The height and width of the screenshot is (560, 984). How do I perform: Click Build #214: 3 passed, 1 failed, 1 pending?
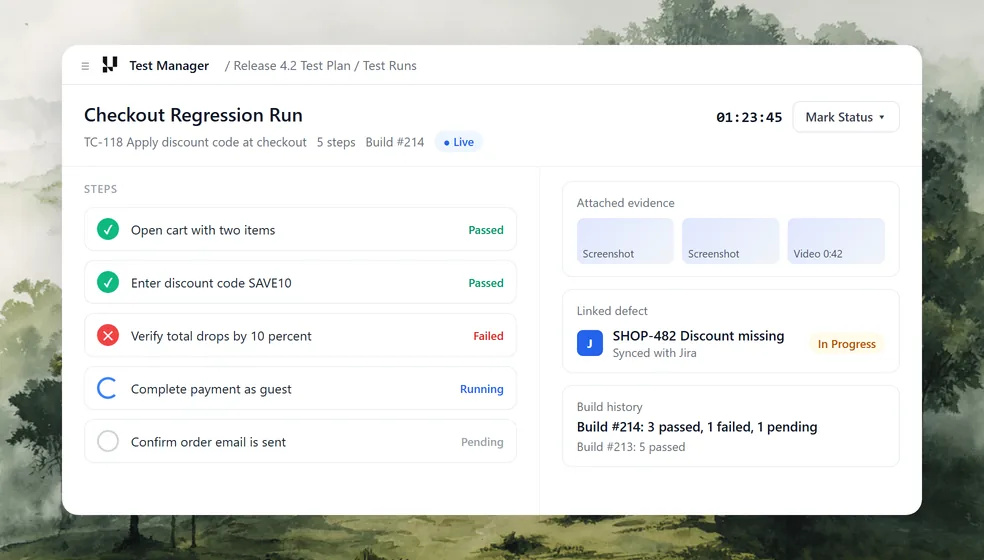(697, 427)
